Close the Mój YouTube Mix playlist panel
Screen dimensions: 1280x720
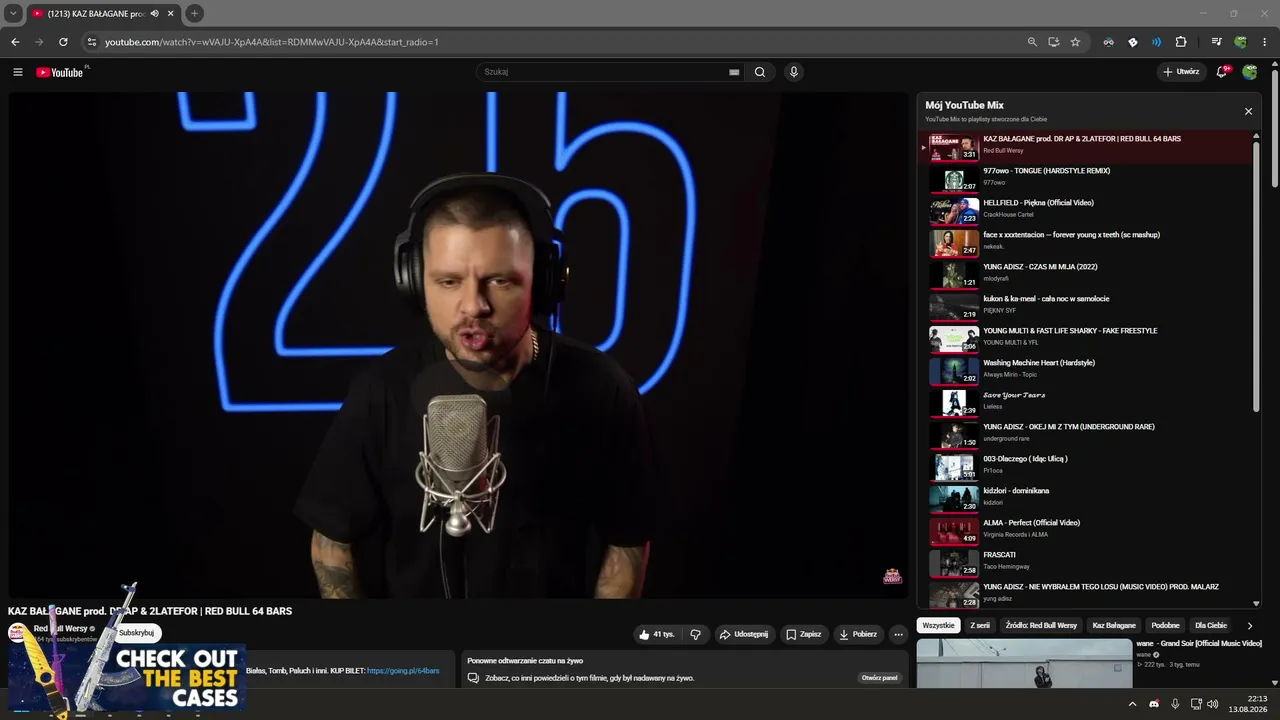pos(1248,111)
